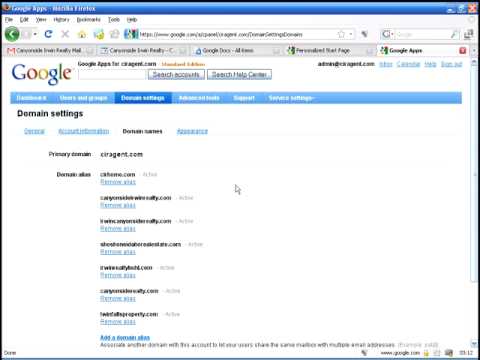Open the Bookmarks menu
Viewport: 480px width, 360px height.
coord(88,20)
